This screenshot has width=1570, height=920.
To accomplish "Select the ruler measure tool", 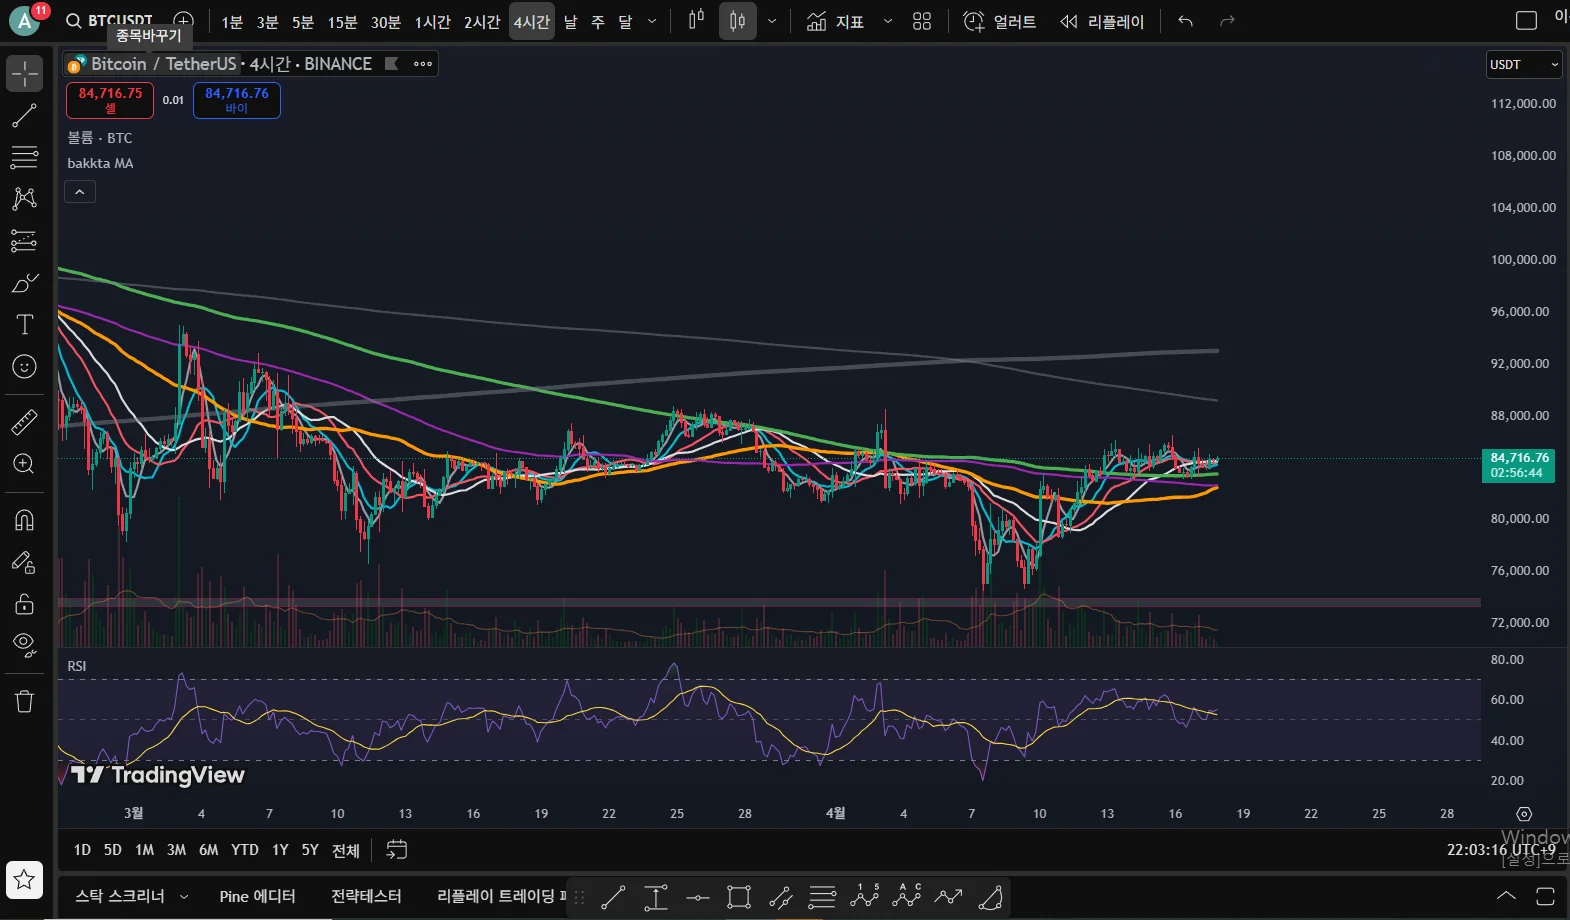I will 24,422.
